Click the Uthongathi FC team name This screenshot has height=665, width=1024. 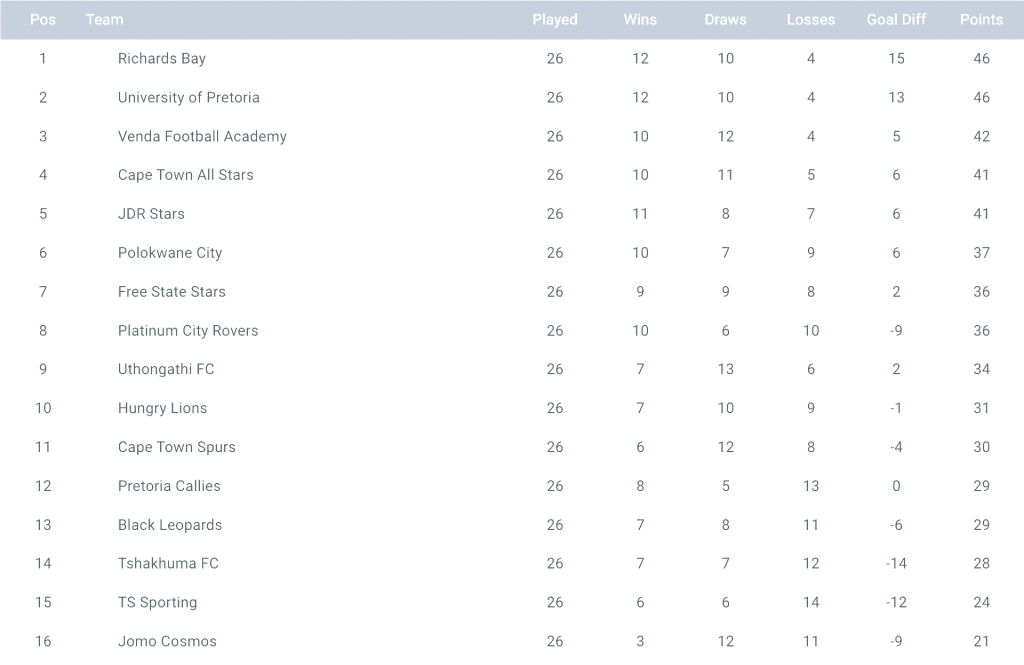point(166,369)
